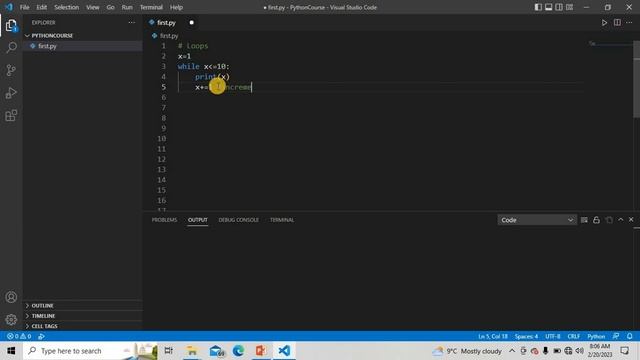Split the editor to the right
Screen dimensions: 640x360
click(x=617, y=23)
